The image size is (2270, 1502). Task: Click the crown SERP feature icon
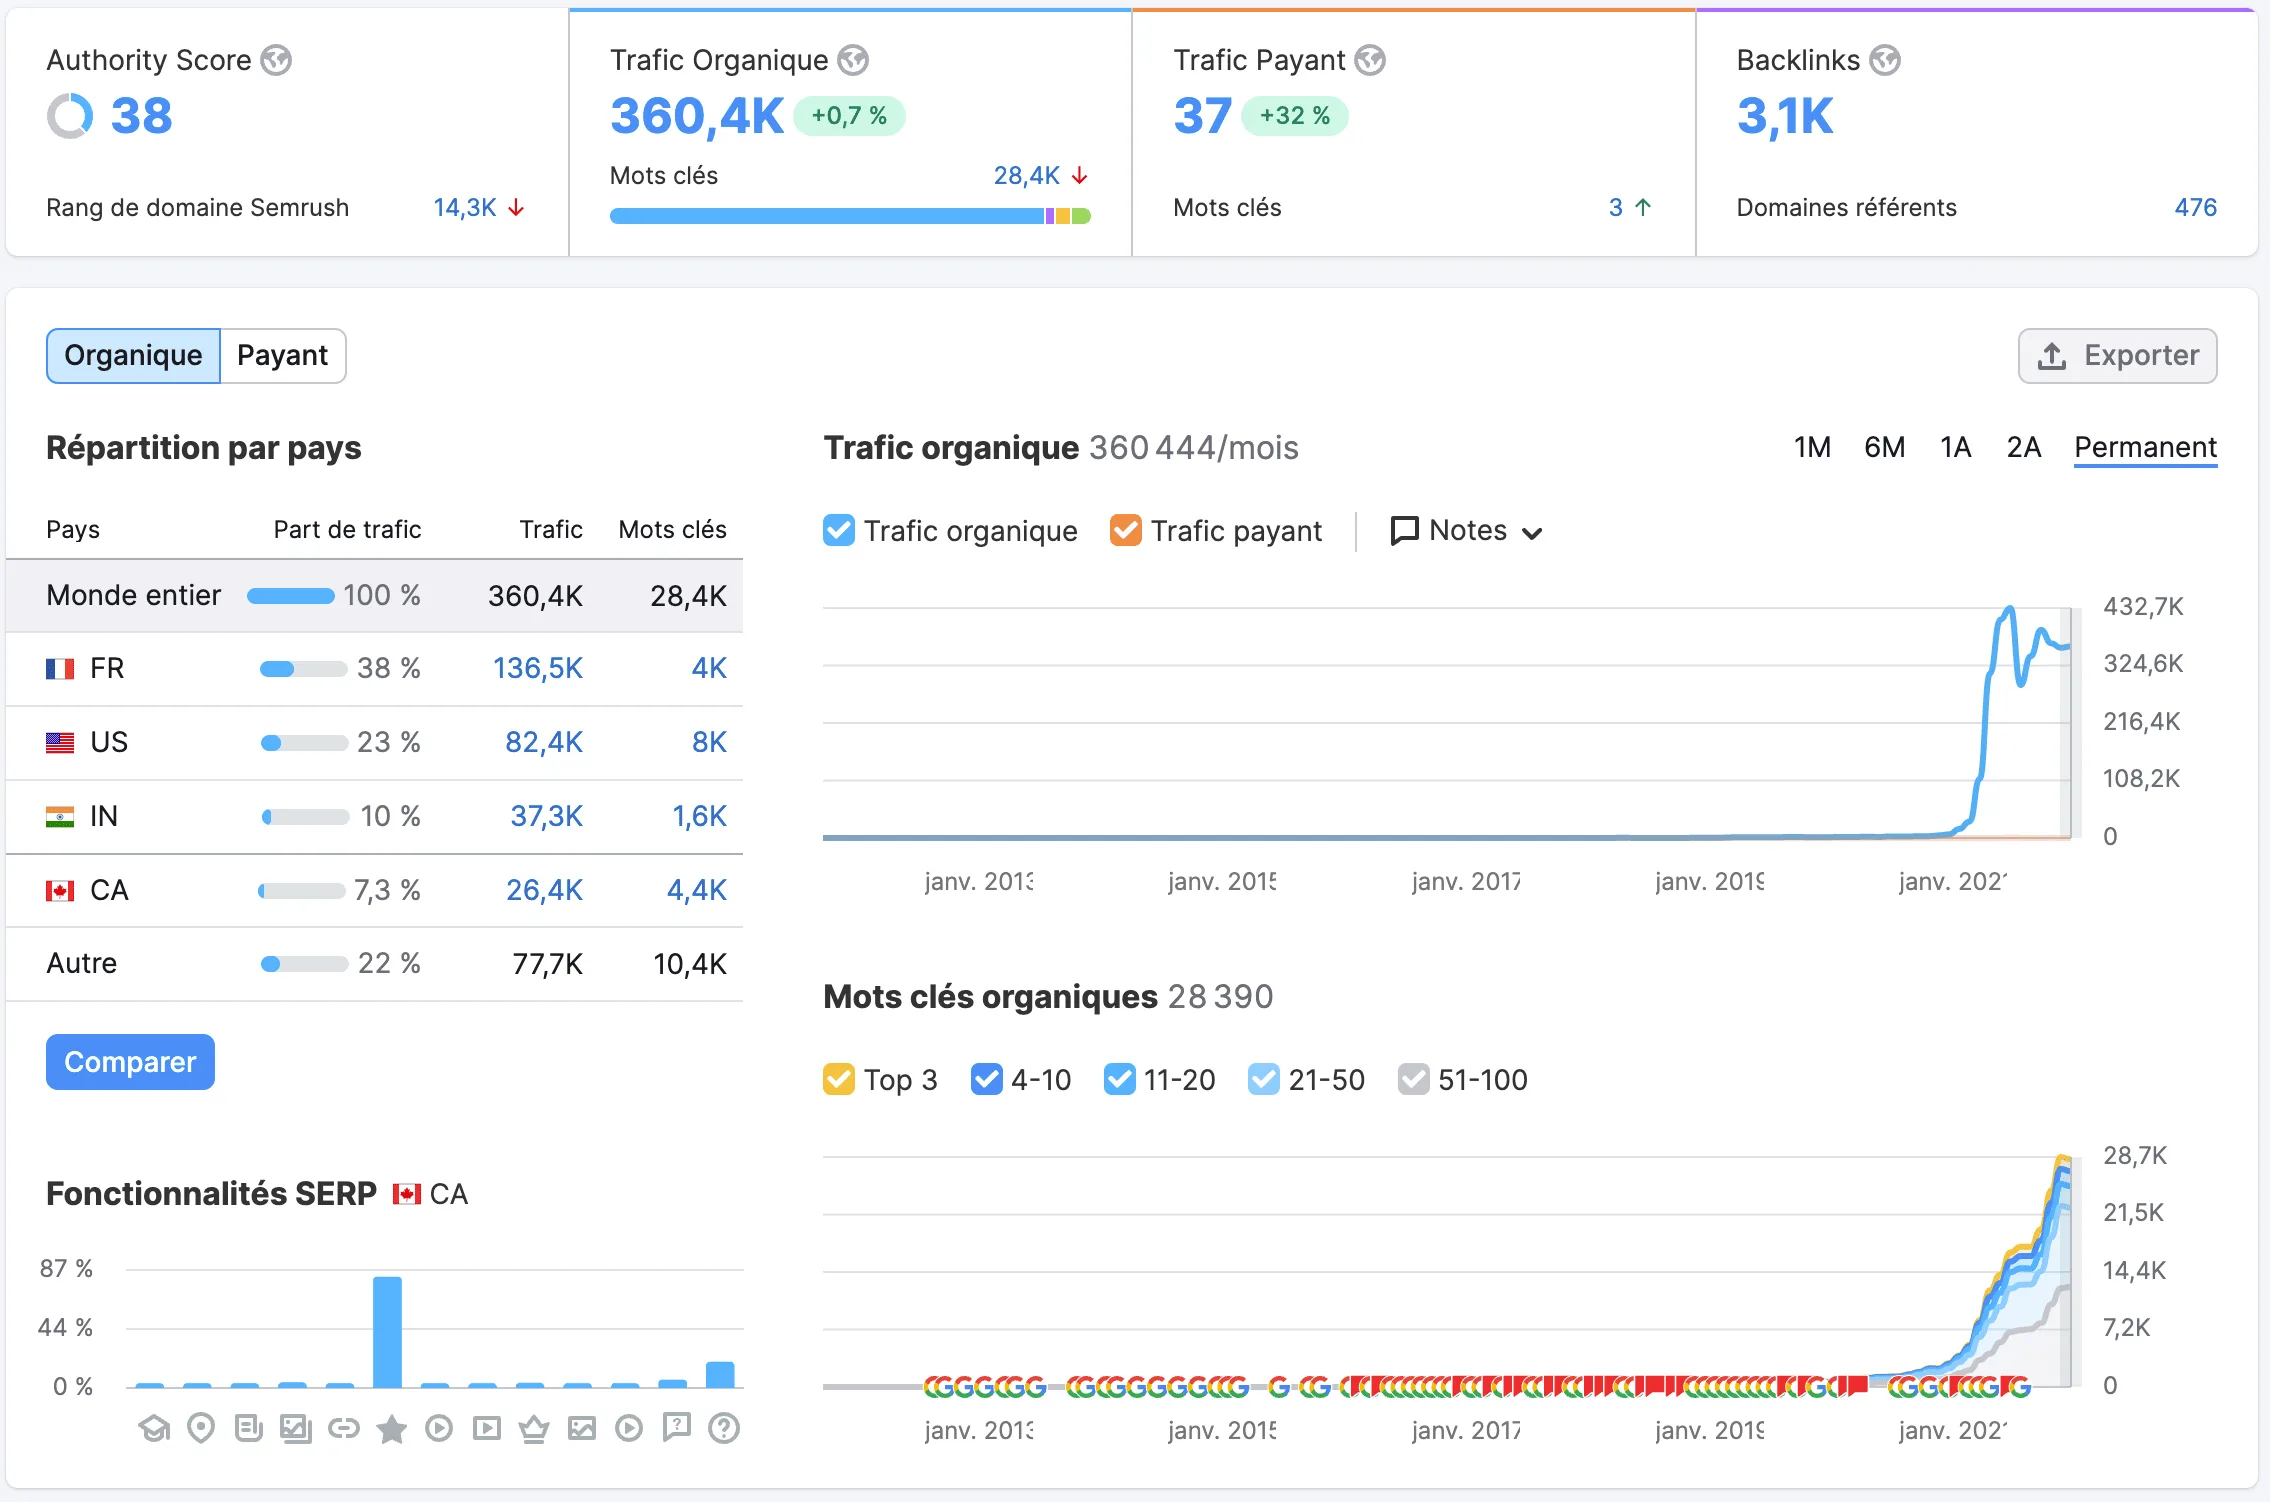[x=534, y=1429]
